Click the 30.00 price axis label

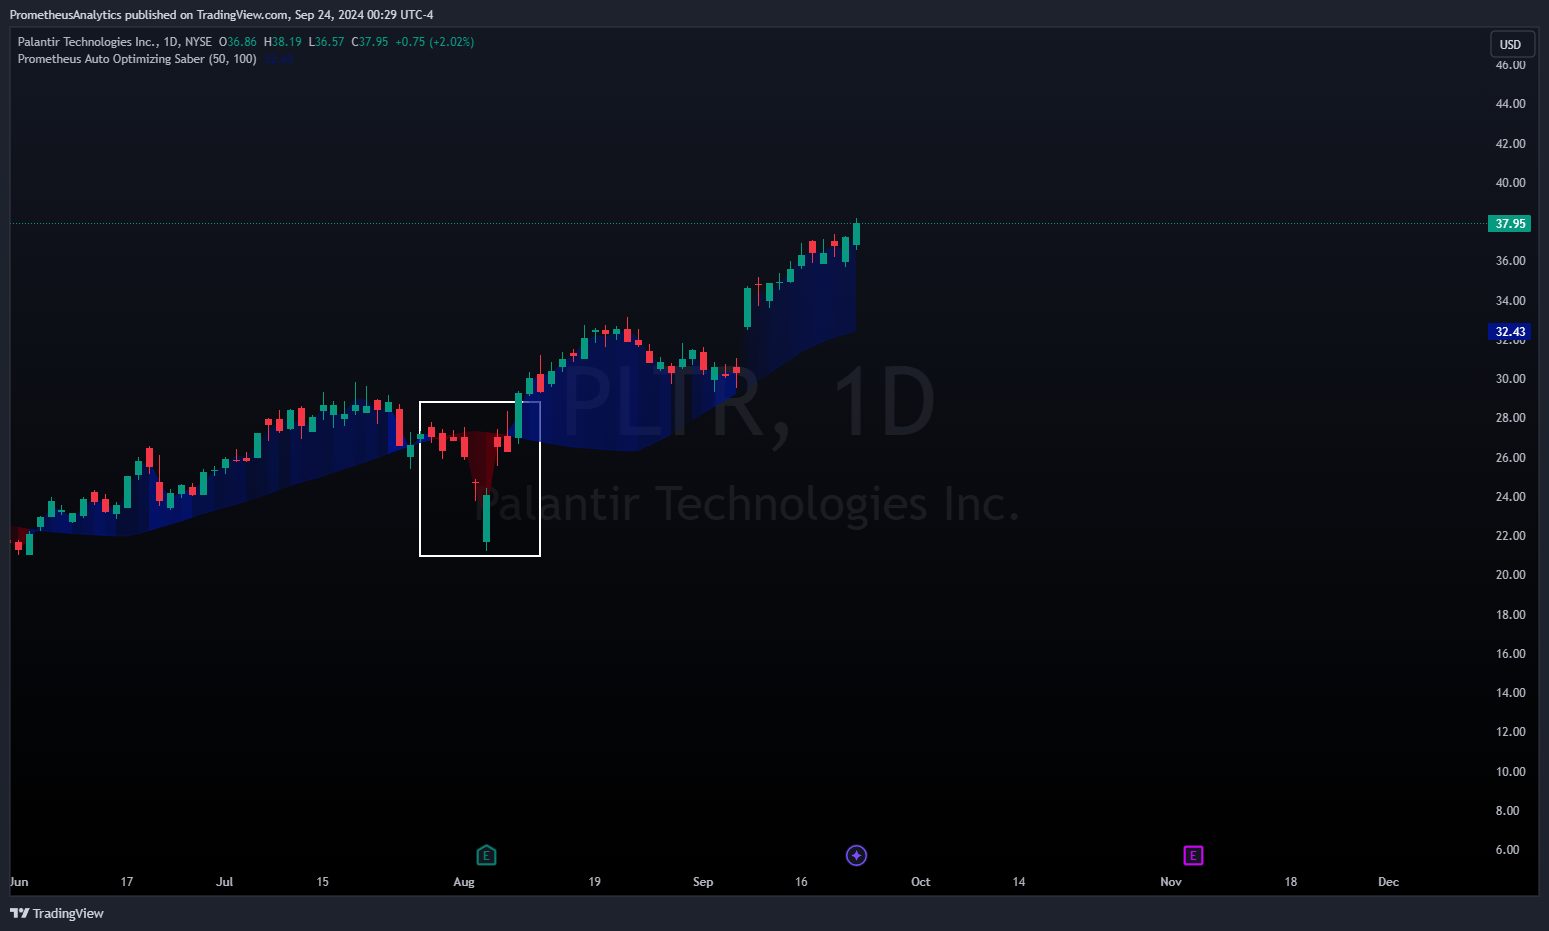click(x=1510, y=379)
